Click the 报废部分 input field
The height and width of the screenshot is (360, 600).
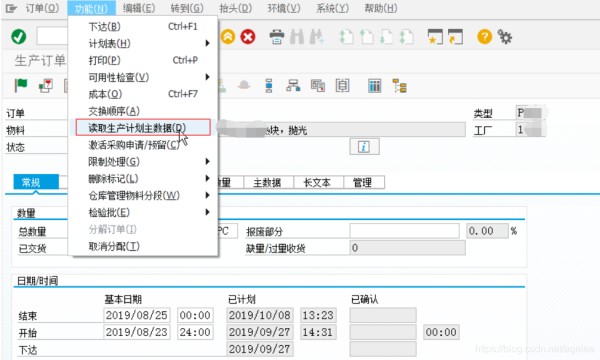click(x=404, y=231)
